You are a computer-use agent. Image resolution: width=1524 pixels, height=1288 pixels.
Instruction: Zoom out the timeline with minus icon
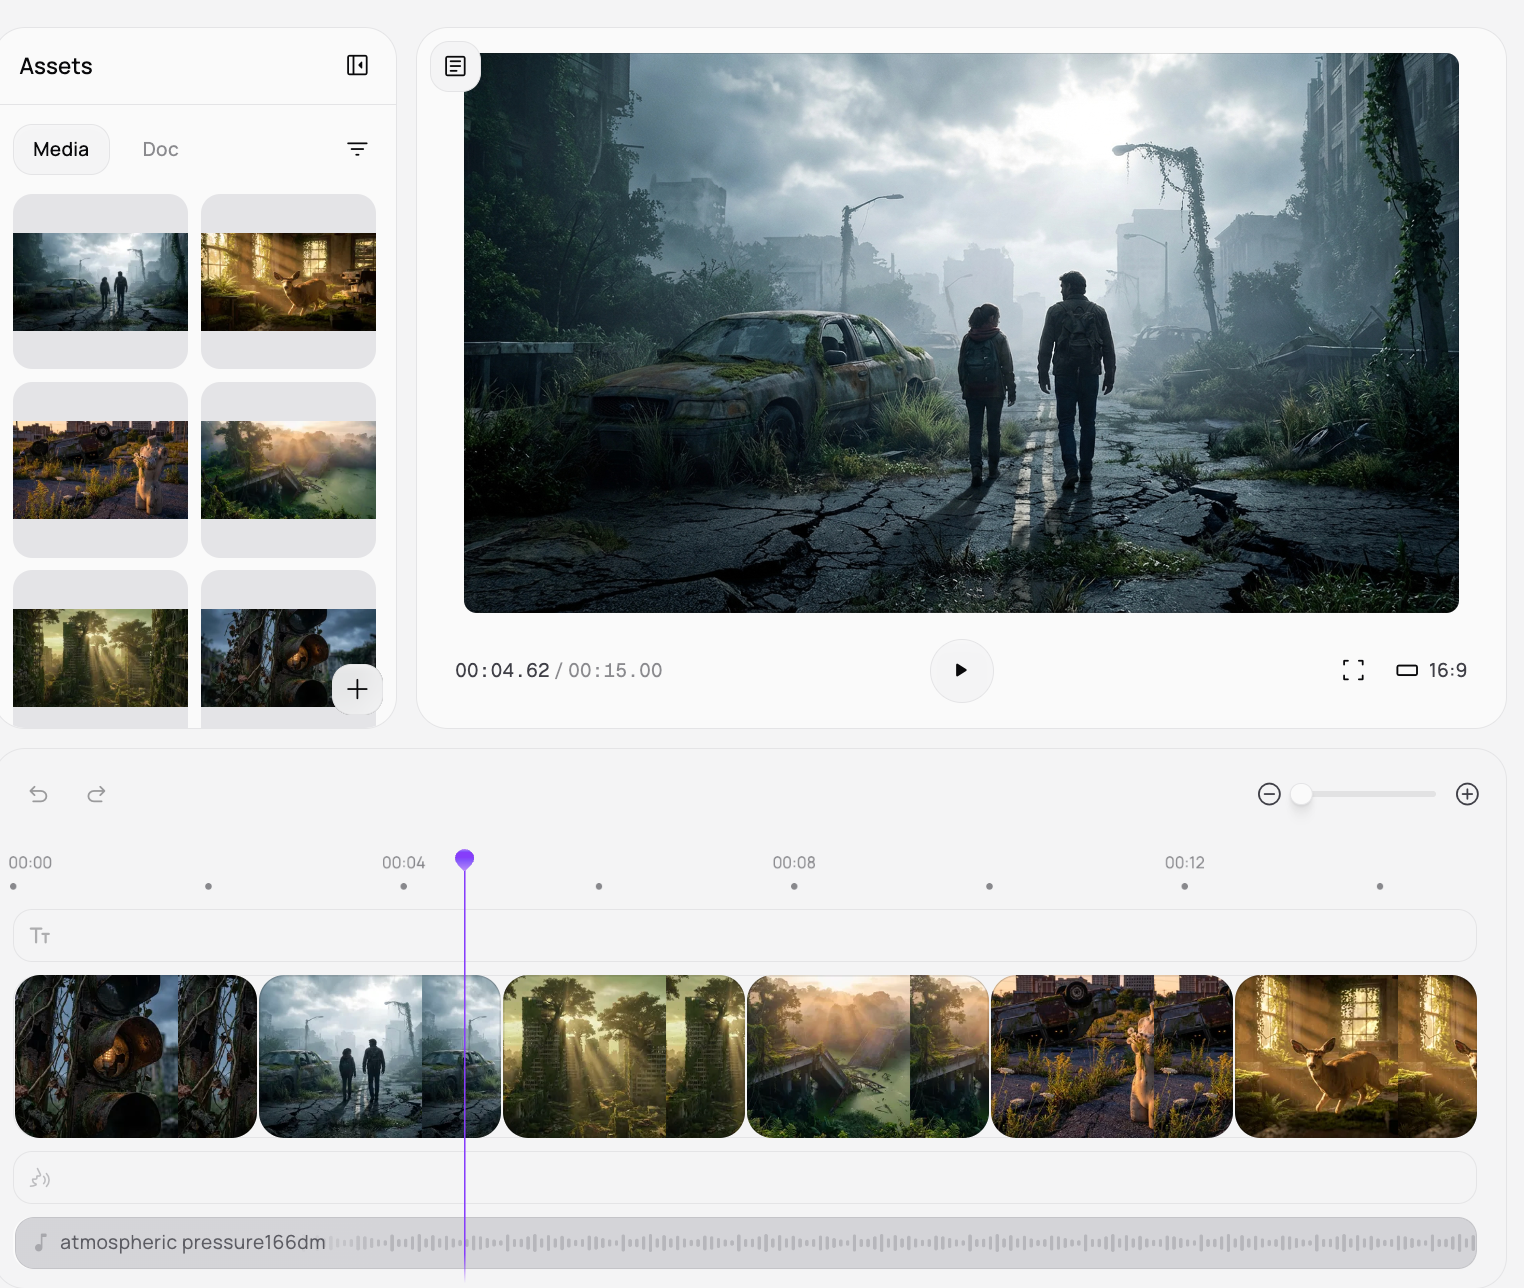click(1269, 794)
